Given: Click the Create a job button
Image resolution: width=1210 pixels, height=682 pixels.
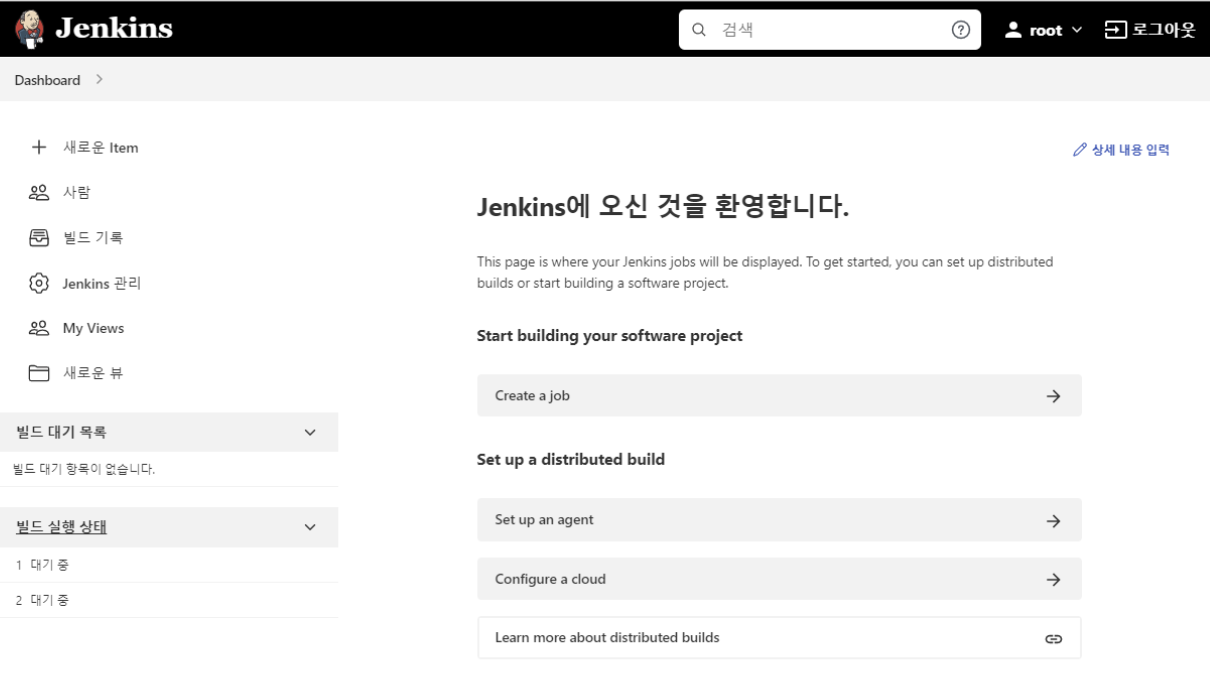Looking at the screenshot, I should click(779, 395).
